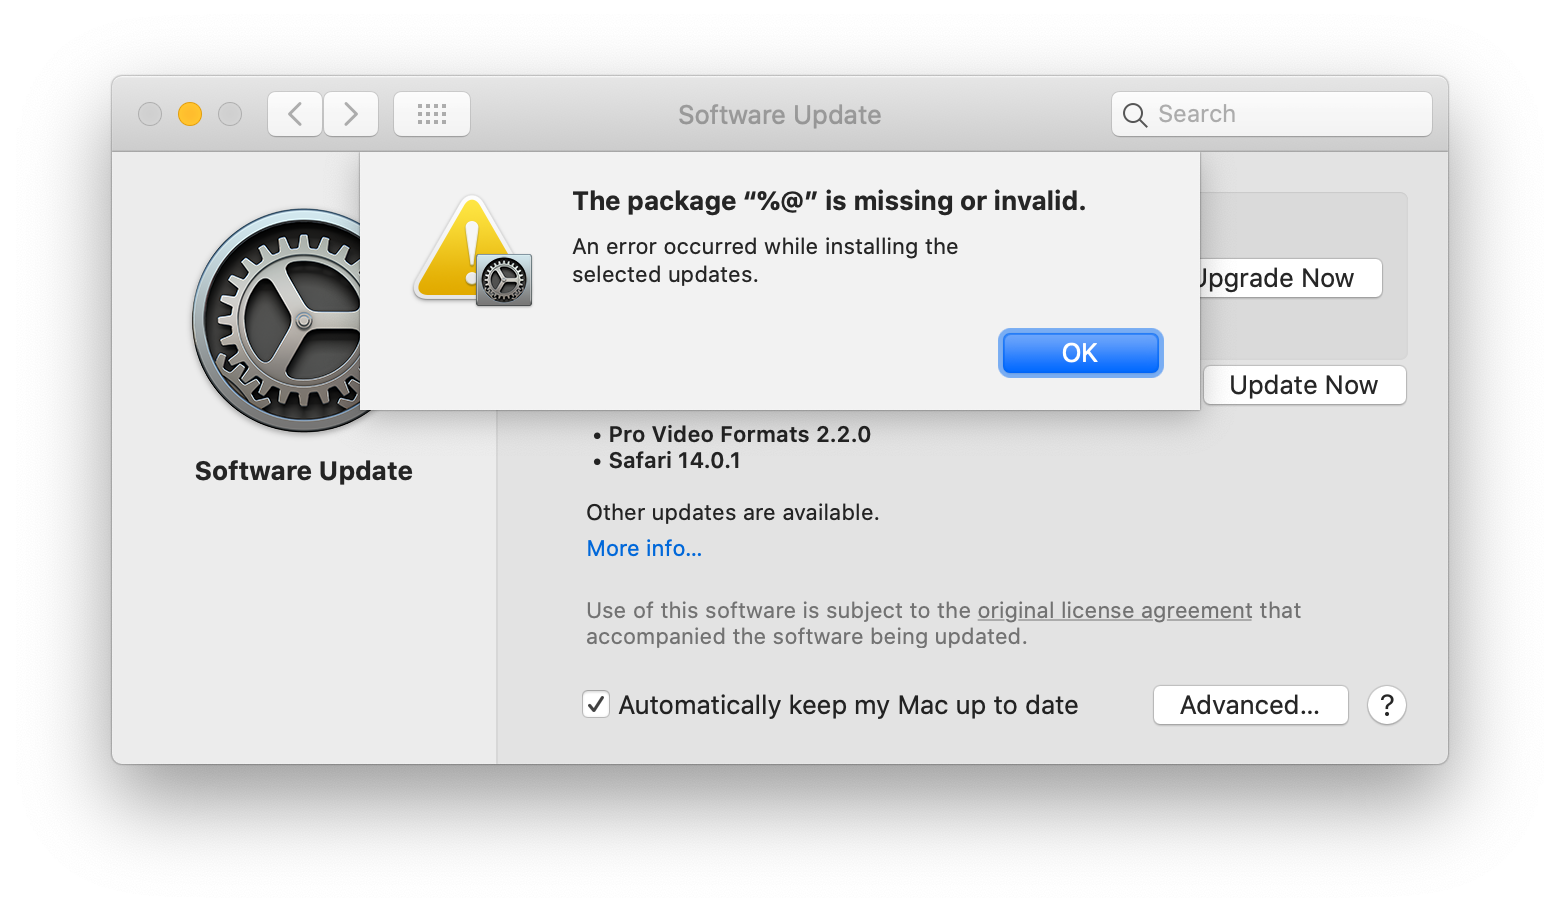Open the More info… link
This screenshot has width=1560, height=912.
644,548
